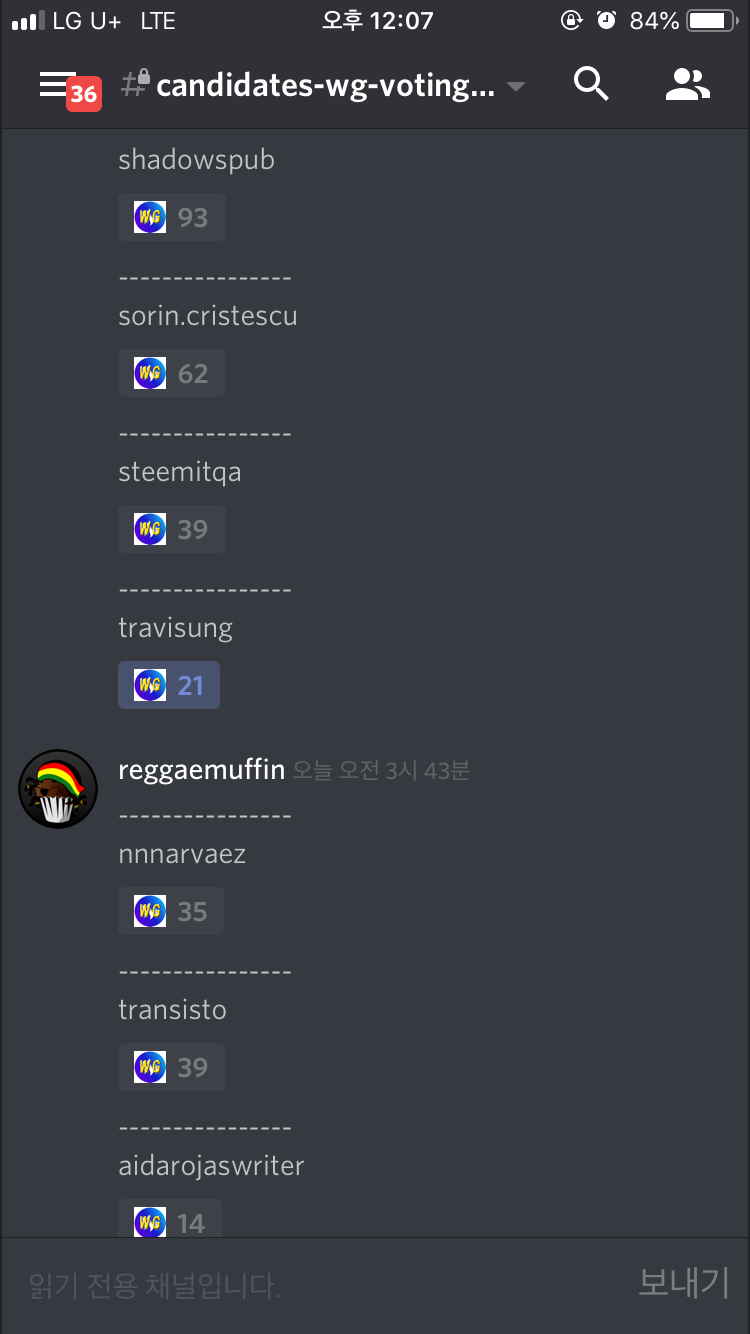Remove your WG vote on travisung
The image size is (750, 1334).
pyautogui.click(x=169, y=685)
